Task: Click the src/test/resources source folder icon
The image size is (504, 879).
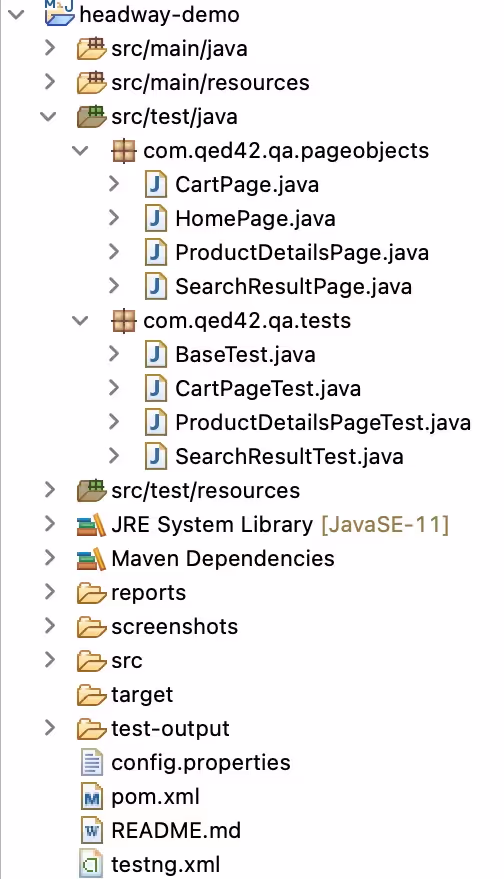Action: click(91, 491)
